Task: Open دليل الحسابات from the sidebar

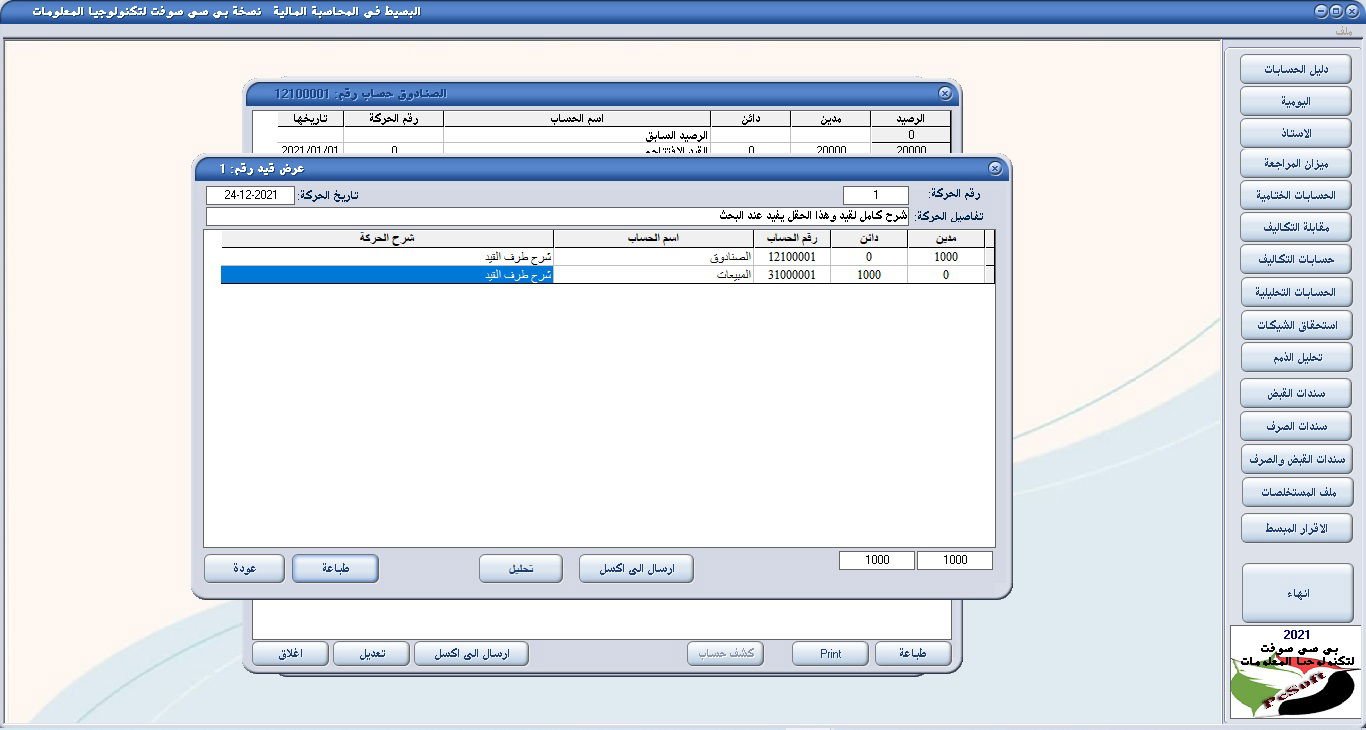Action: pyautogui.click(x=1295, y=68)
